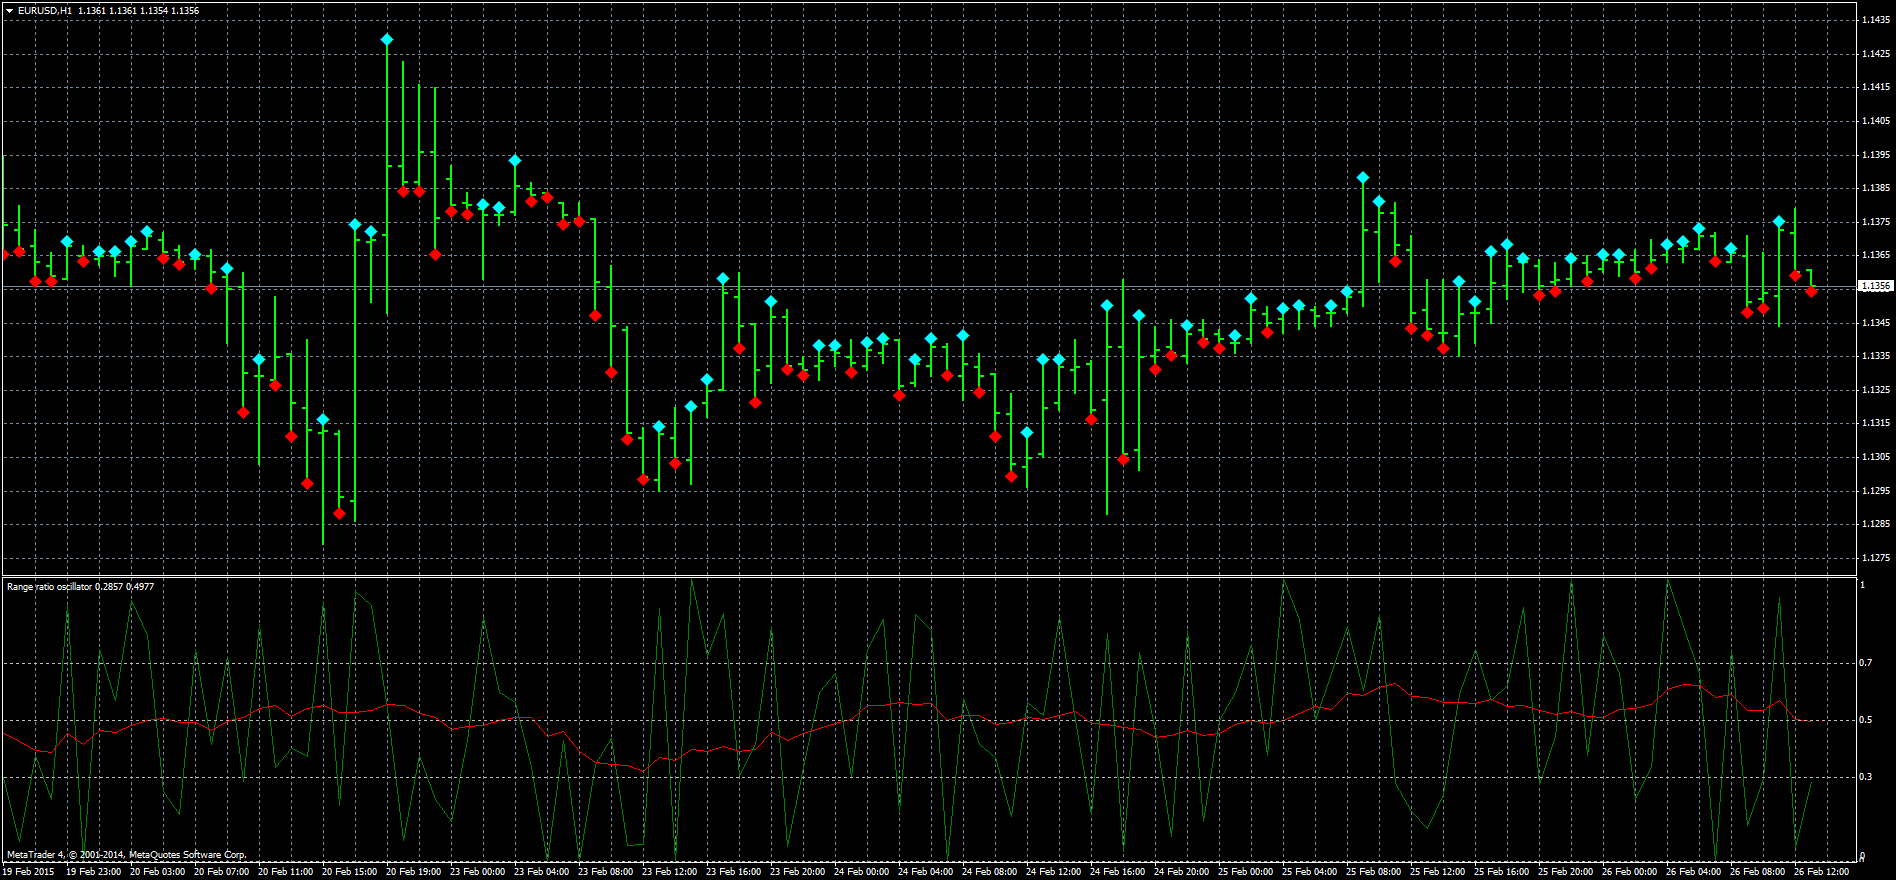This screenshot has width=1896, height=880.
Task: Click the oscillator level label 0.3
Action: (1865, 777)
